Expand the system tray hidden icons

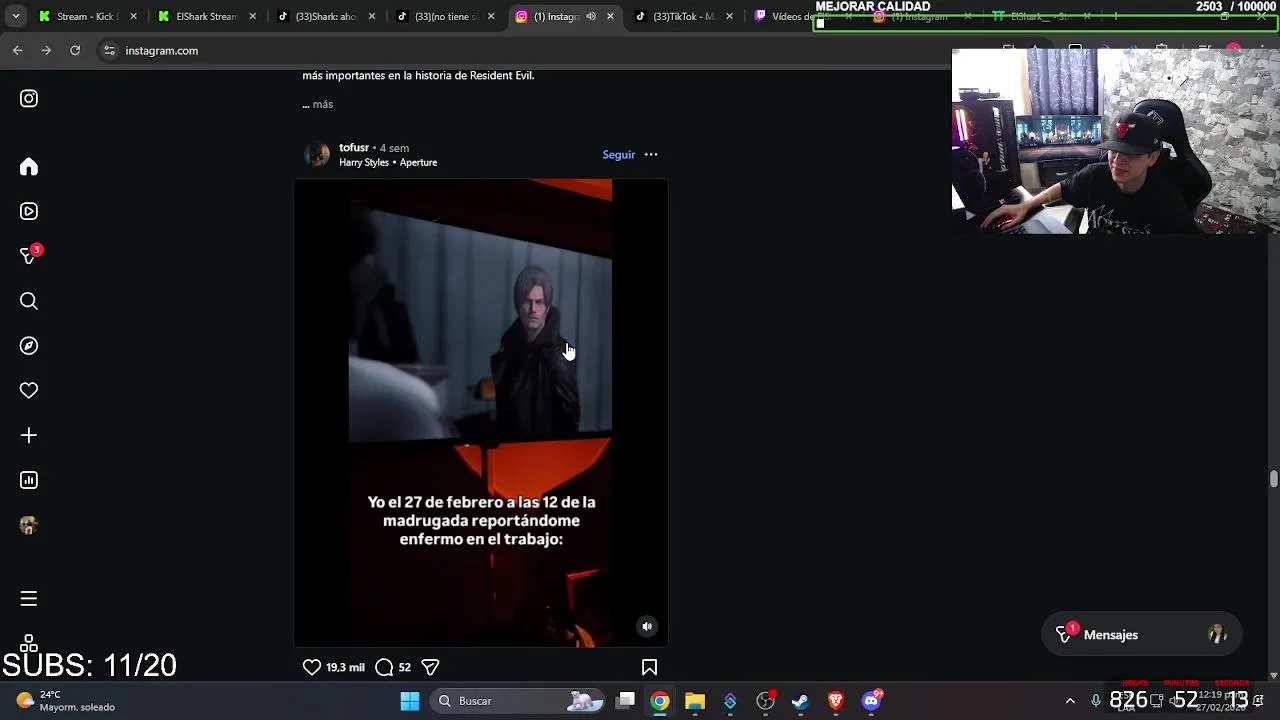tap(1070, 701)
